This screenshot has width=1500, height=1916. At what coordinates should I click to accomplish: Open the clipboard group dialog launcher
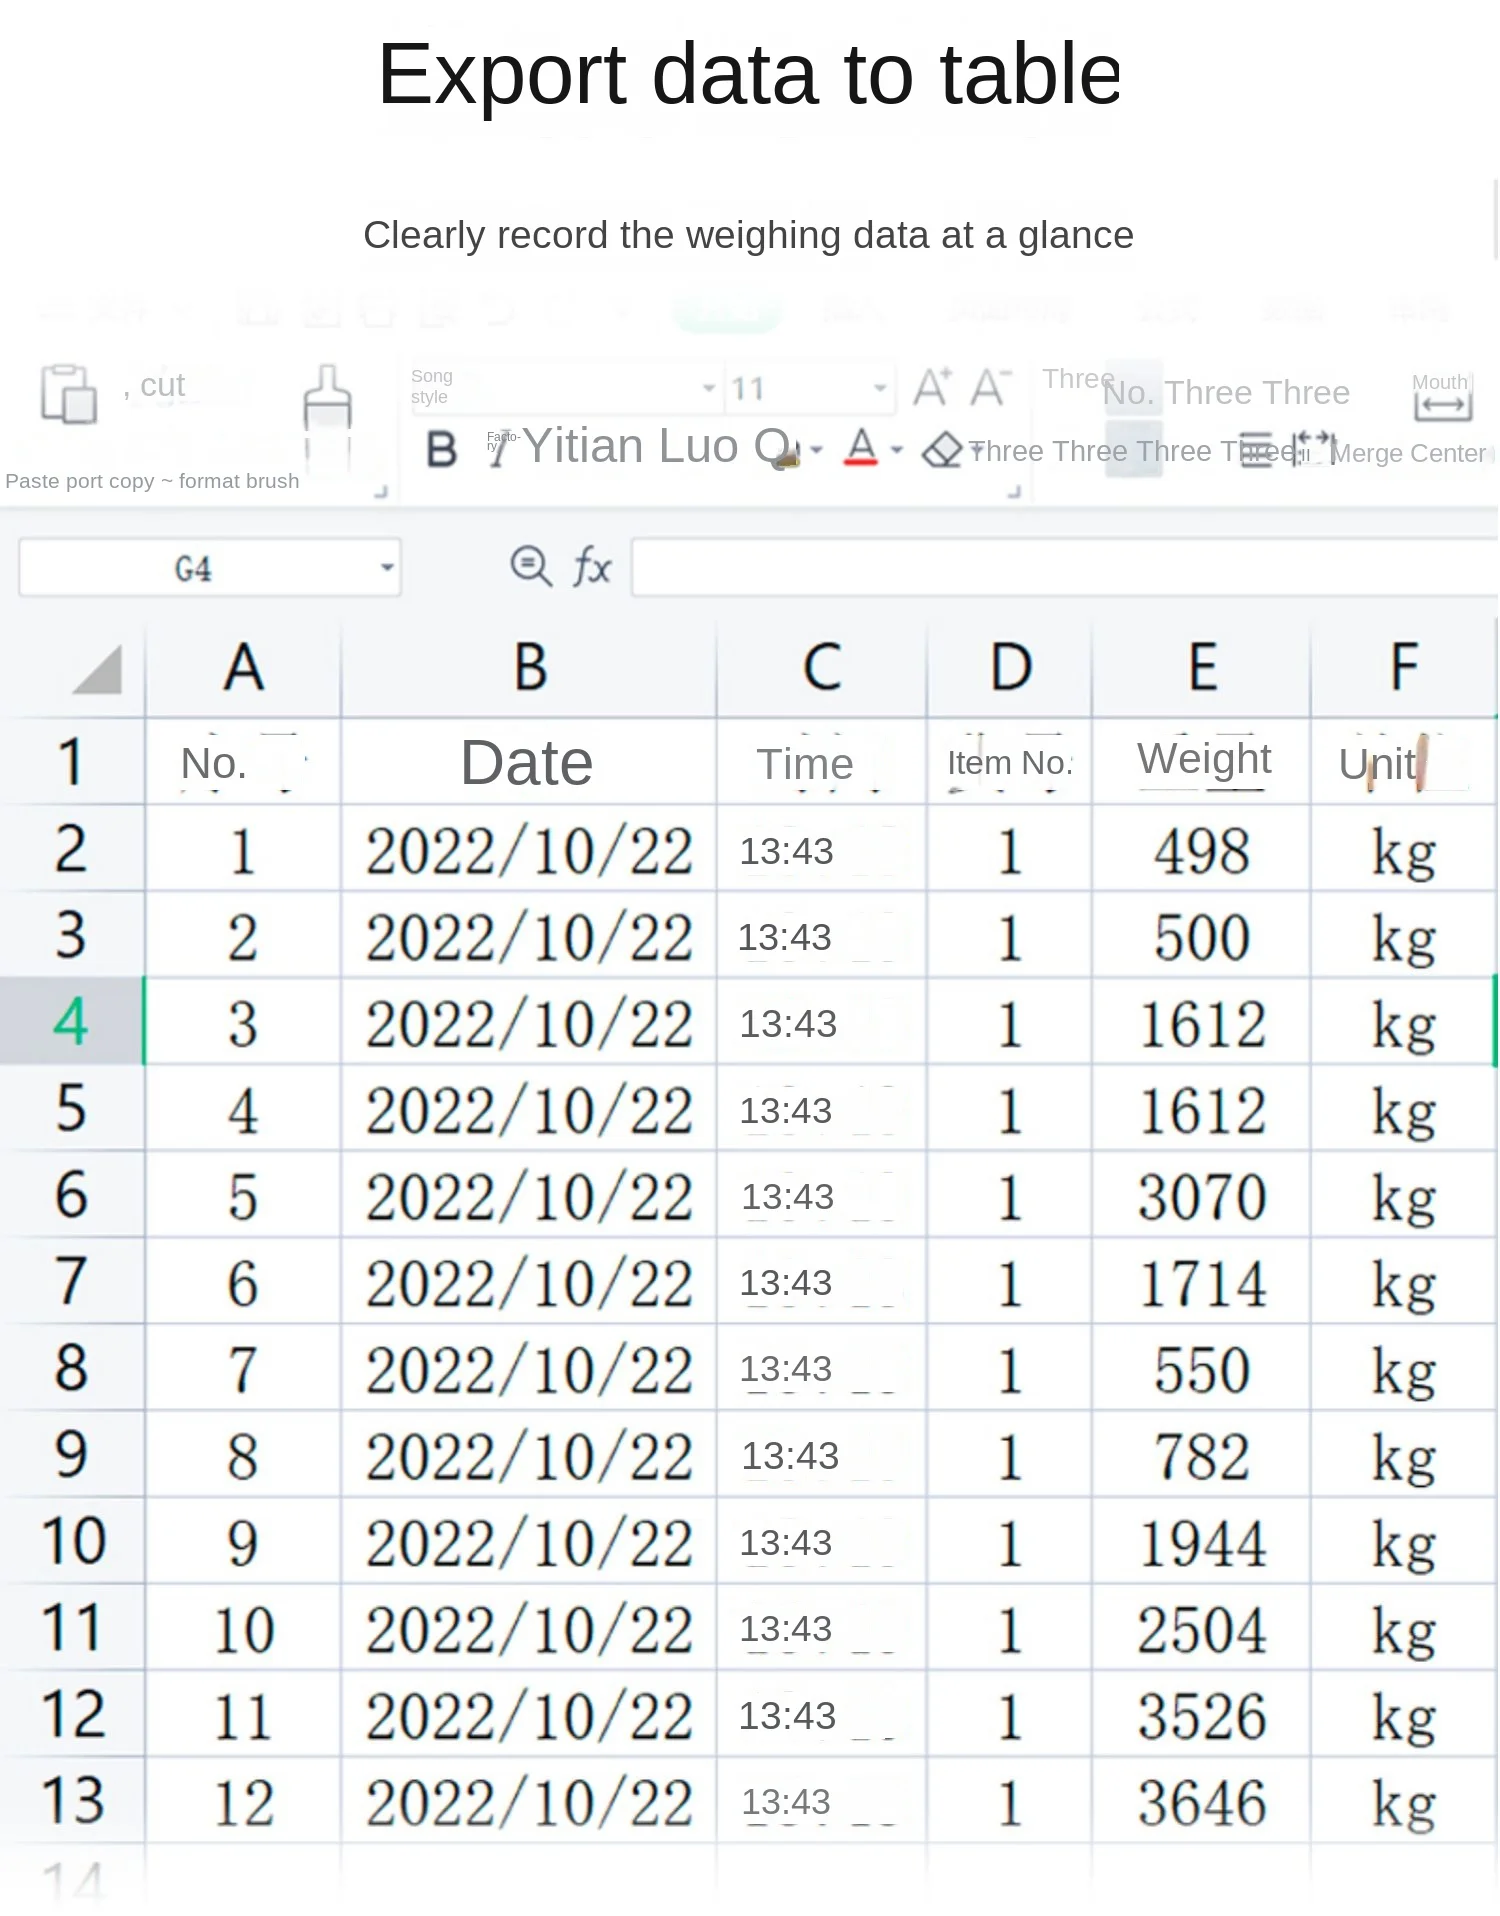pyautogui.click(x=381, y=491)
